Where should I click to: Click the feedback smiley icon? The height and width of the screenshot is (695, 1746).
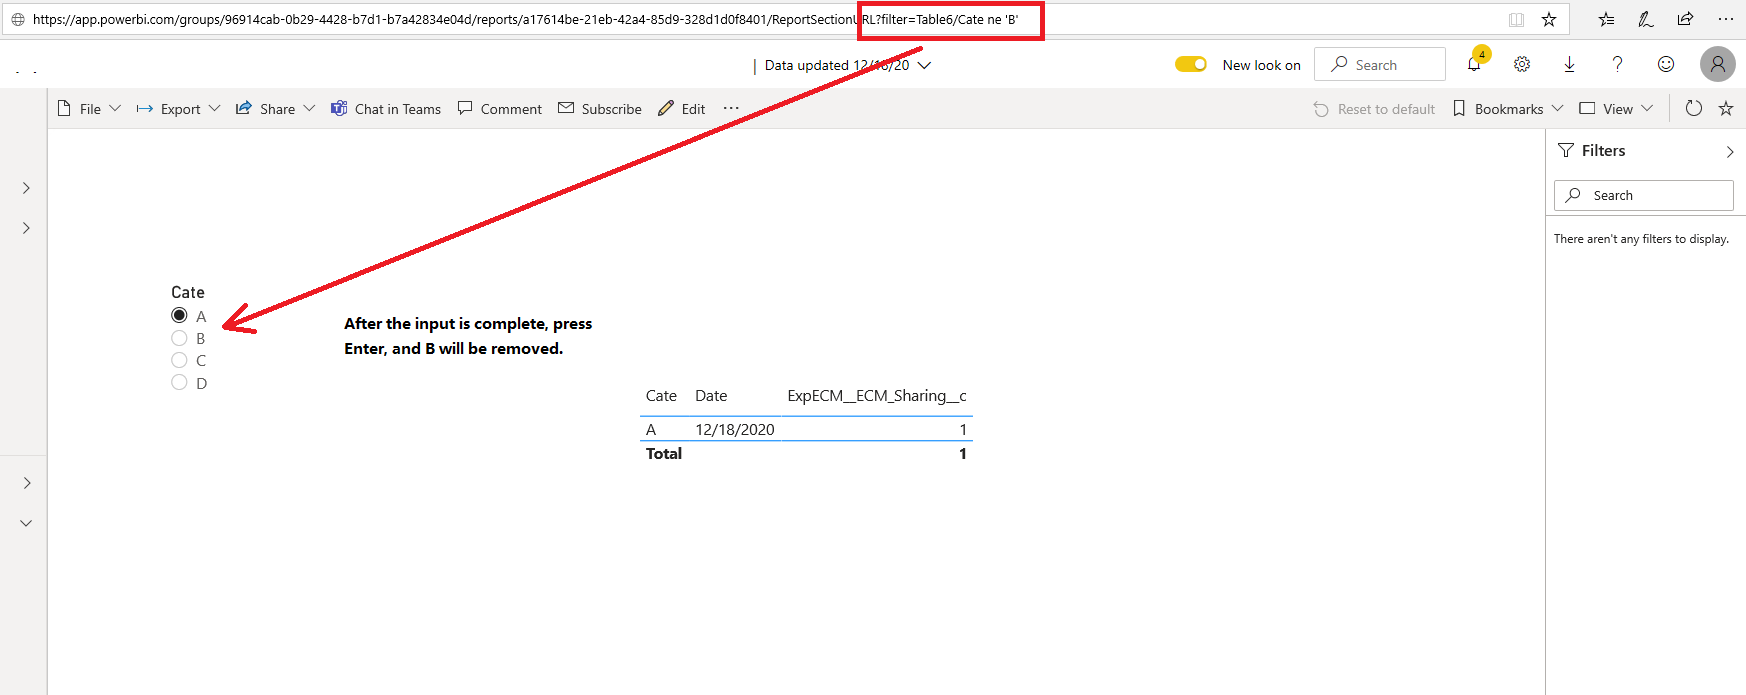(1666, 64)
